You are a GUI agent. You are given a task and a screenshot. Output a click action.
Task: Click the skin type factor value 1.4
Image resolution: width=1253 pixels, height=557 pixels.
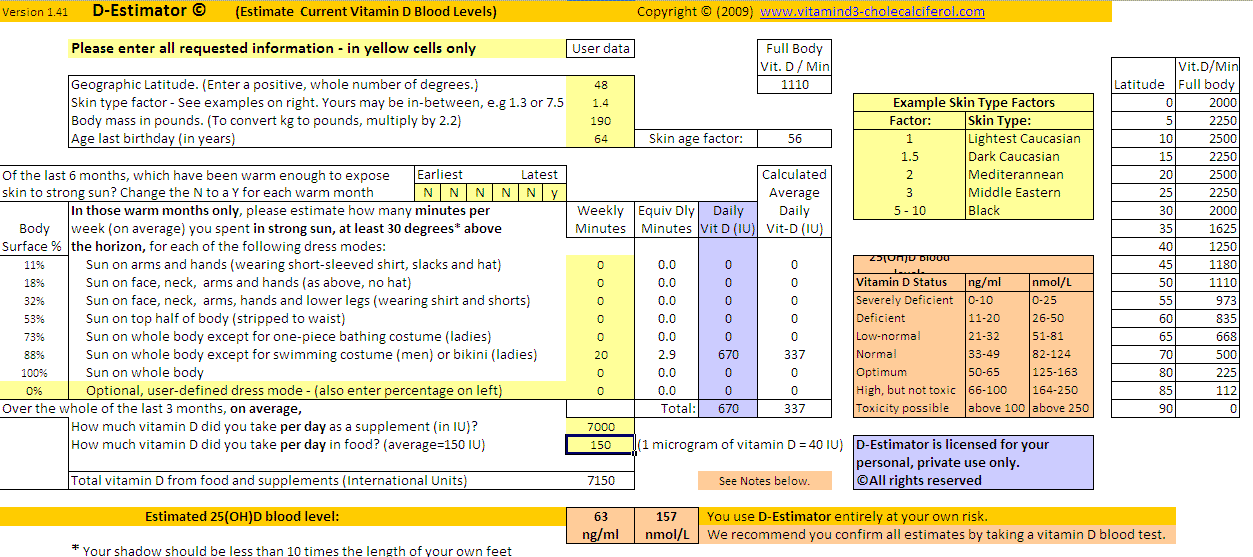(600, 103)
